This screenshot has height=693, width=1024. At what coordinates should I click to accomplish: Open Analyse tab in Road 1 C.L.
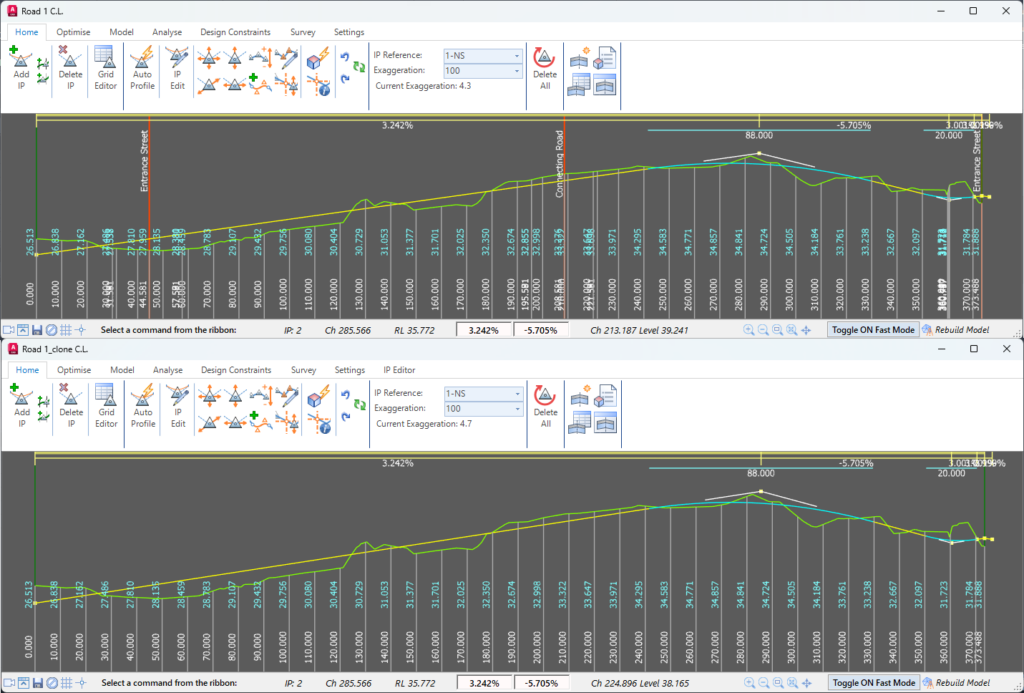(167, 32)
